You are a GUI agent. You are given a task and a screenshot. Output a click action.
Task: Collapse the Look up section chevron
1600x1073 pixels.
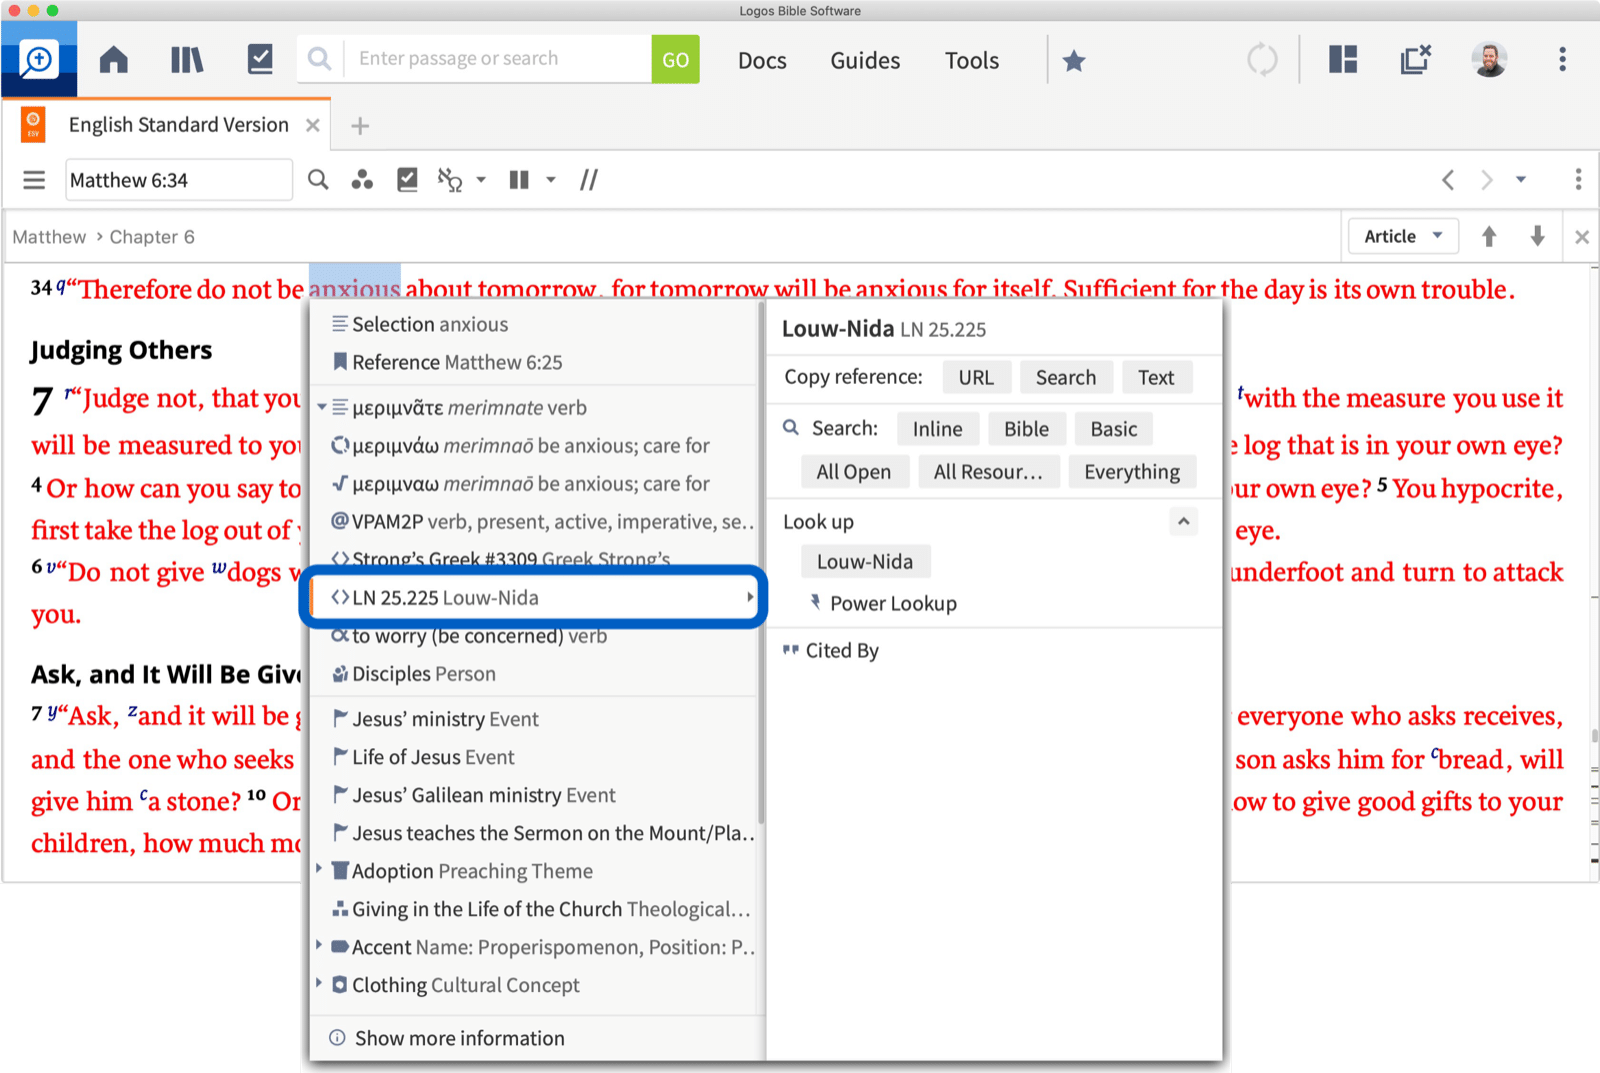tap(1183, 521)
